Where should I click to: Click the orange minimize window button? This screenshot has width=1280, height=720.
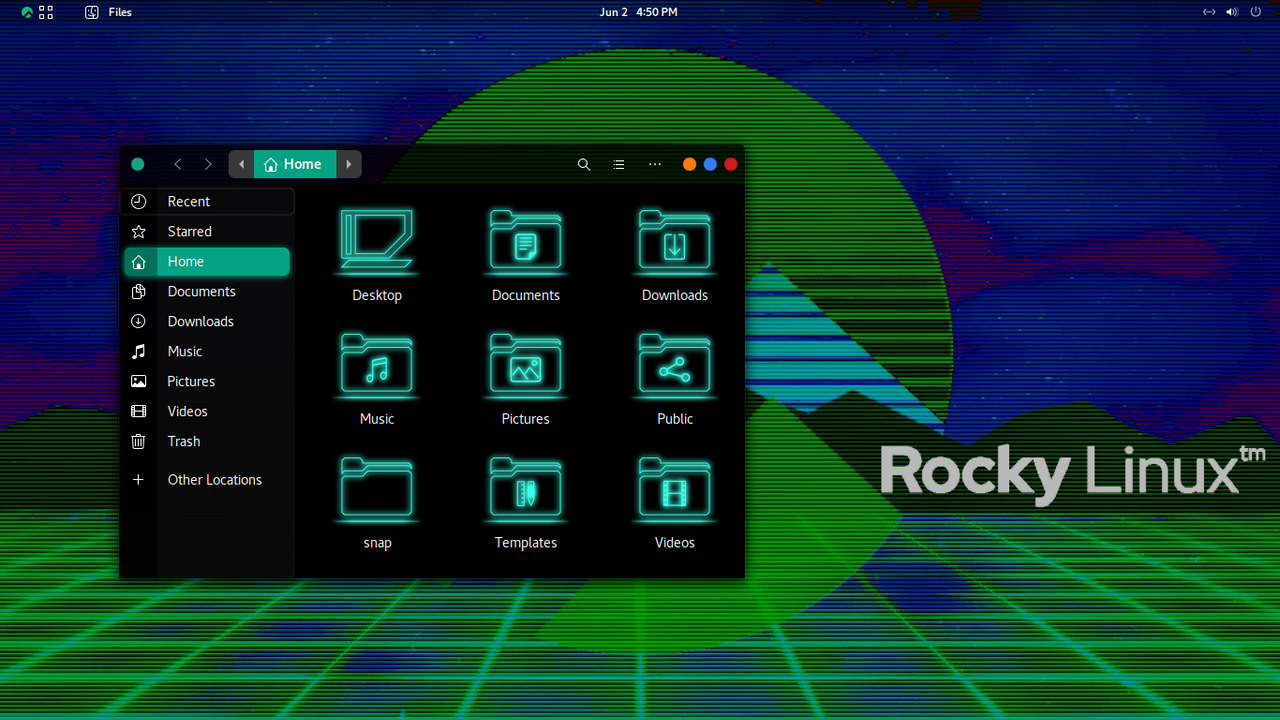[689, 164]
